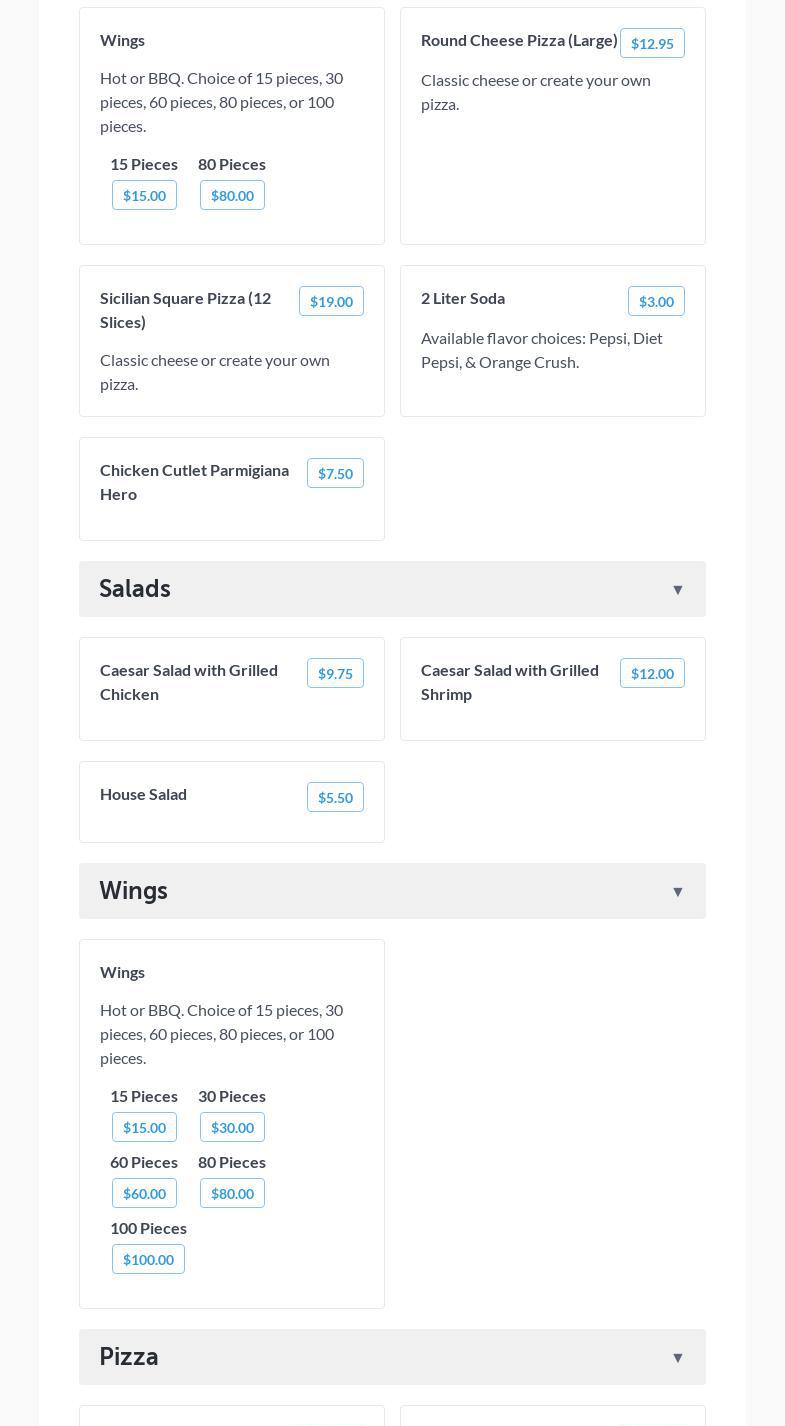The width and height of the screenshot is (785, 1426).
Task: Choose the $30.00 30 Pieces wings option
Action: pos(232,1127)
